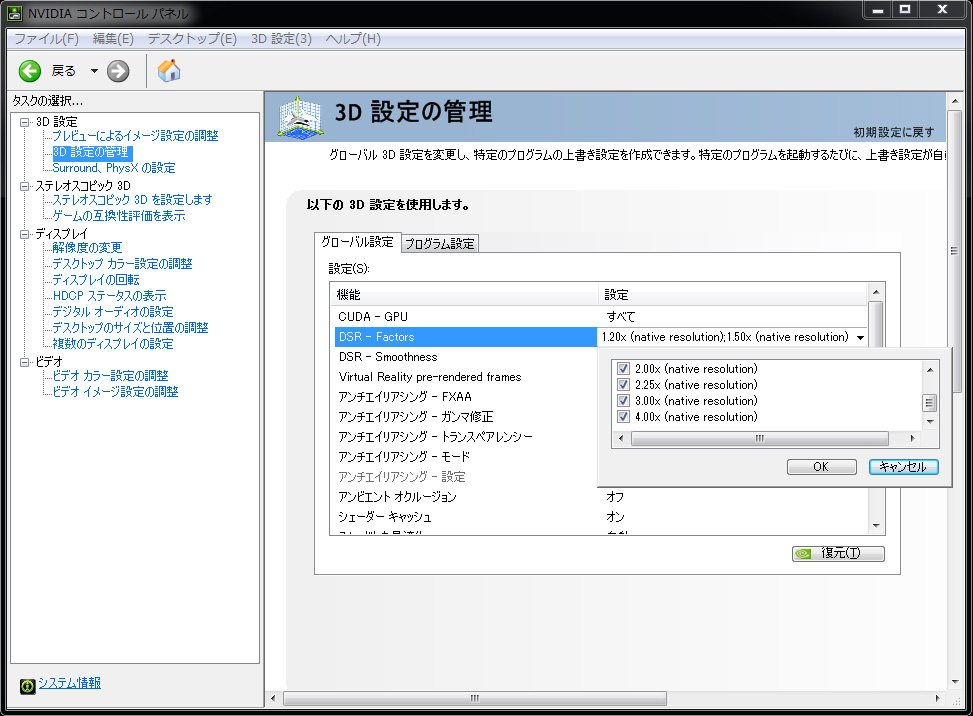
Task: Click 初期設定に戻す link
Action: click(894, 132)
